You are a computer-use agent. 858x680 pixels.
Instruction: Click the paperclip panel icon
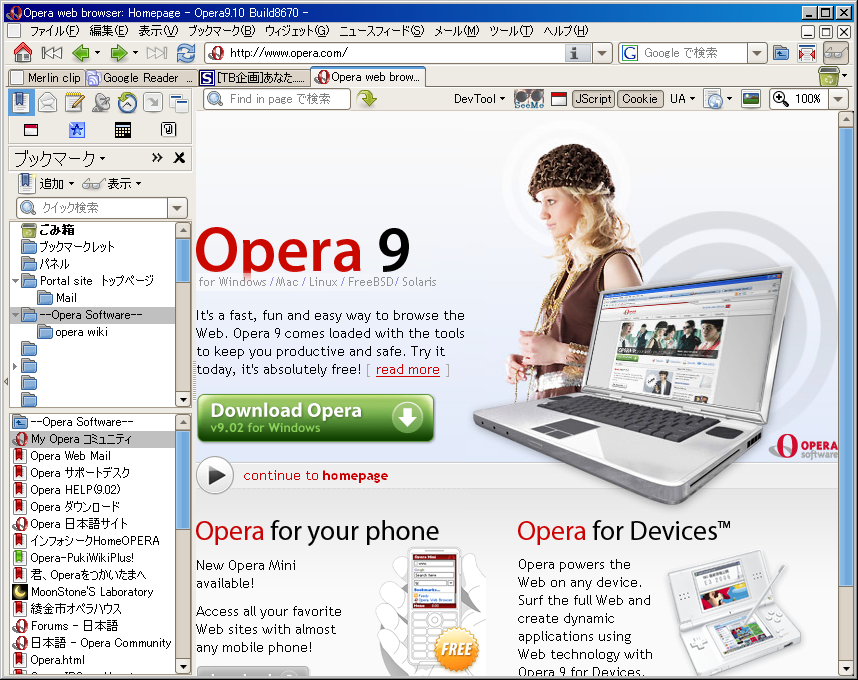tap(169, 130)
